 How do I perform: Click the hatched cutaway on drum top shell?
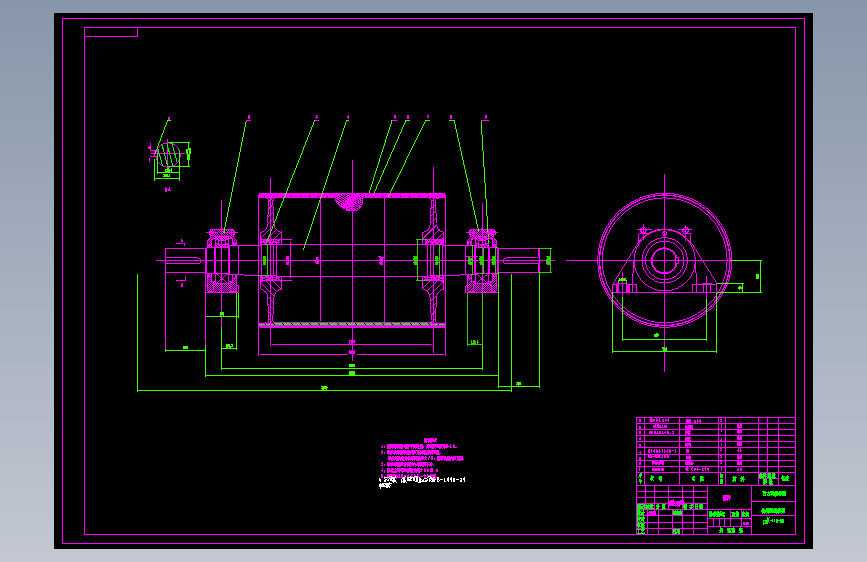click(349, 202)
